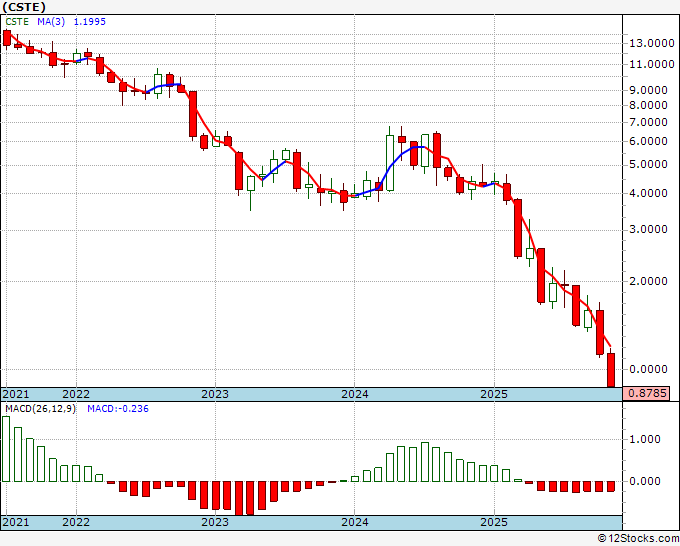Click the tallest green MACD bar at 2021 start
680x546 pixels.
tap(6, 449)
